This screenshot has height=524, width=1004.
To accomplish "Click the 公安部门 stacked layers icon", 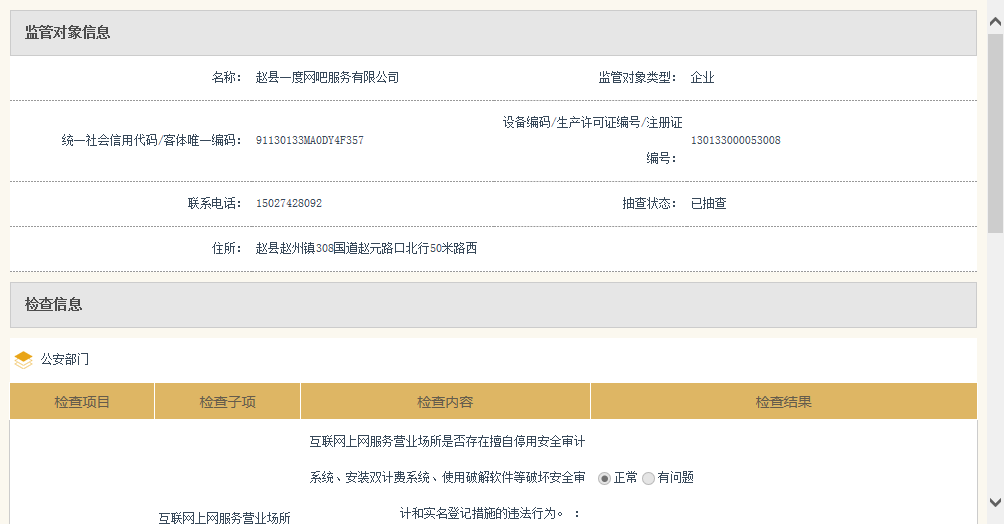I will pyautogui.click(x=23, y=360).
